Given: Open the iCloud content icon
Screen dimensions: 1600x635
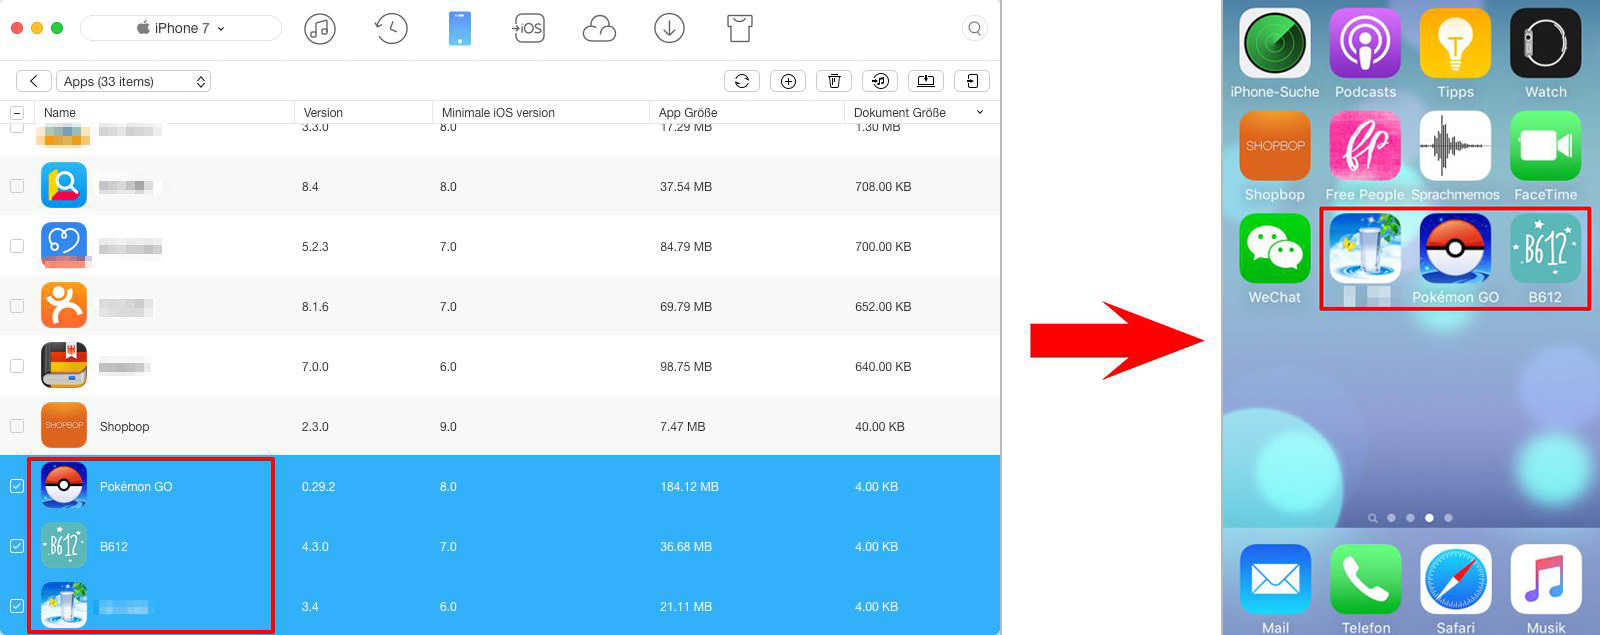Looking at the screenshot, I should pyautogui.click(x=599, y=29).
